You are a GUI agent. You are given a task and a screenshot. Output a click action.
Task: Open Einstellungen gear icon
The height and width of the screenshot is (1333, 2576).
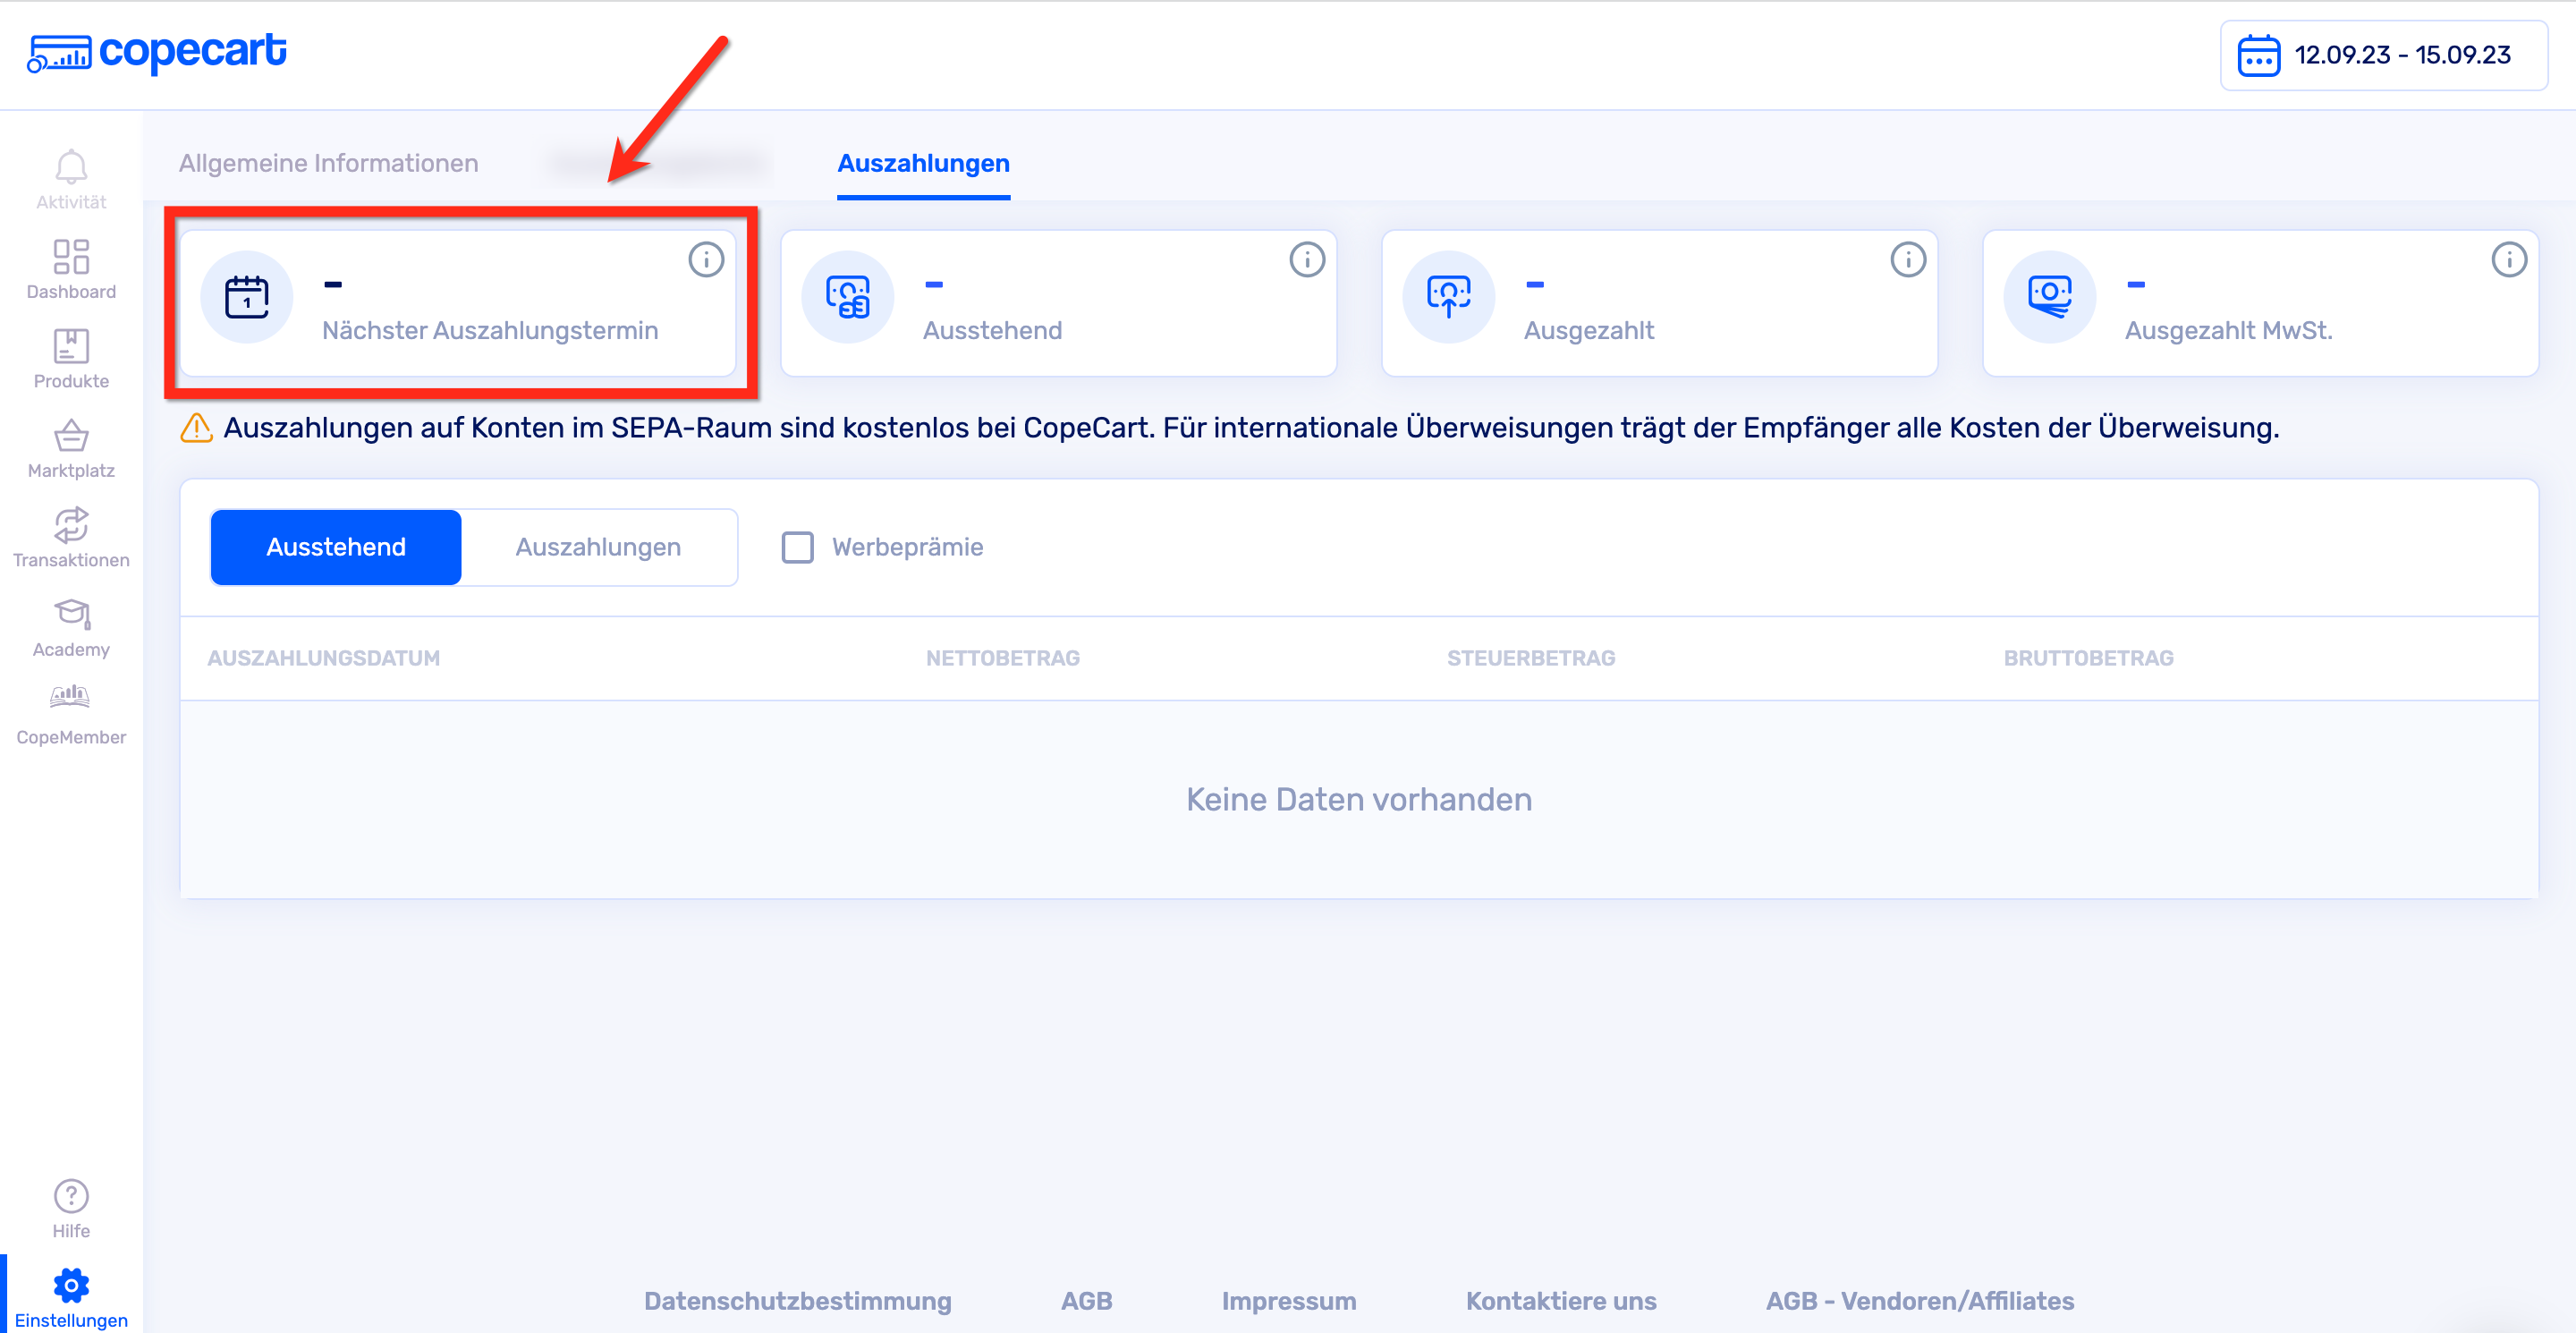point(71,1286)
